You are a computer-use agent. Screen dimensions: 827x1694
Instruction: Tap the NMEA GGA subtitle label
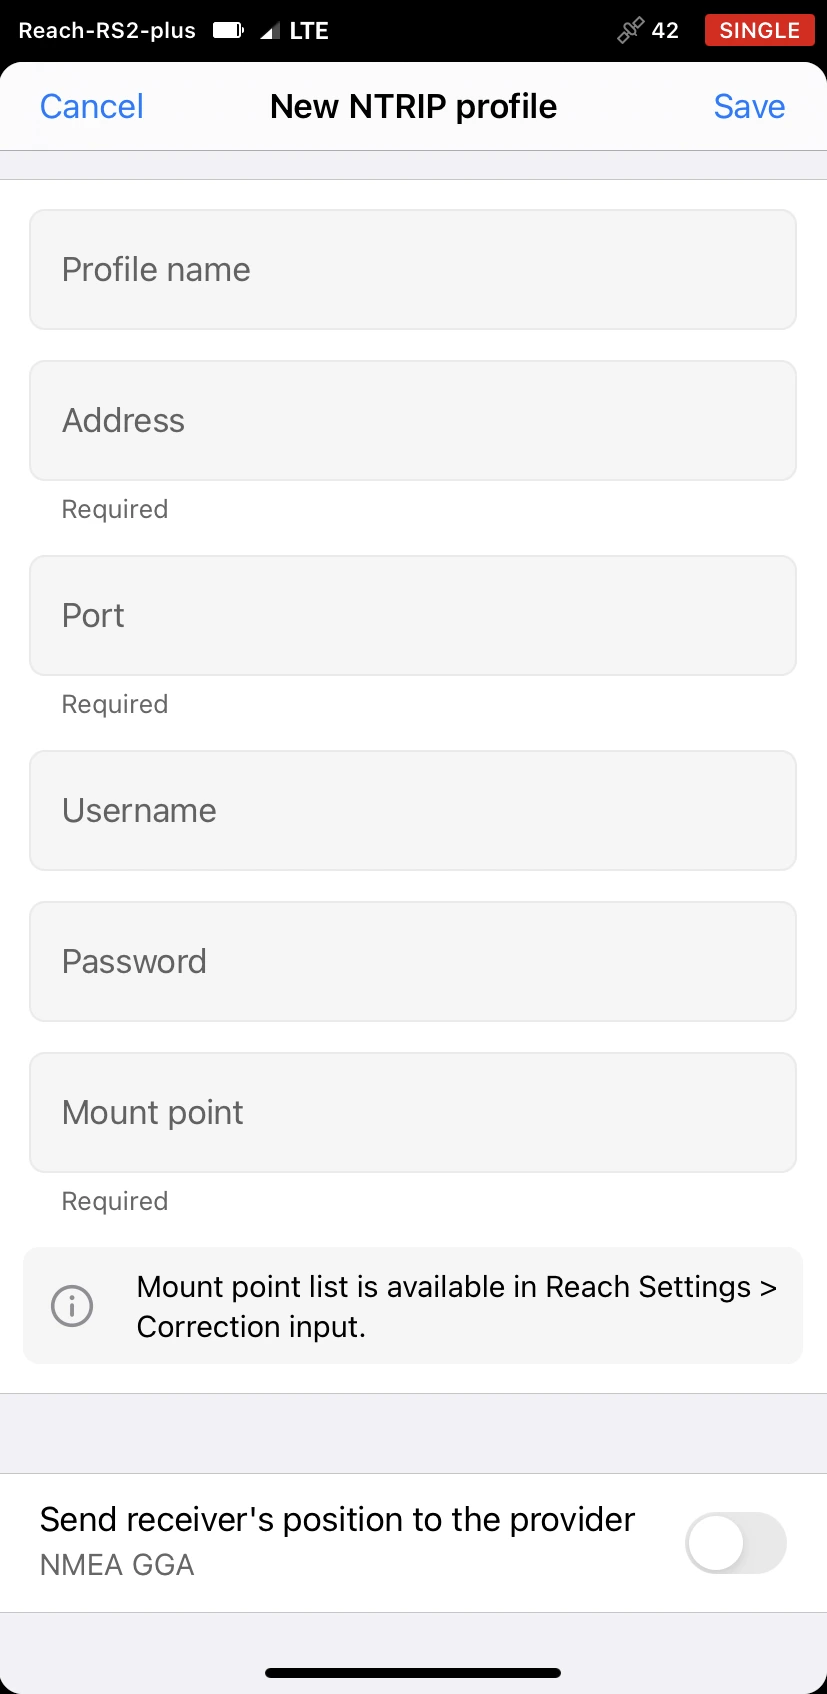click(117, 1565)
